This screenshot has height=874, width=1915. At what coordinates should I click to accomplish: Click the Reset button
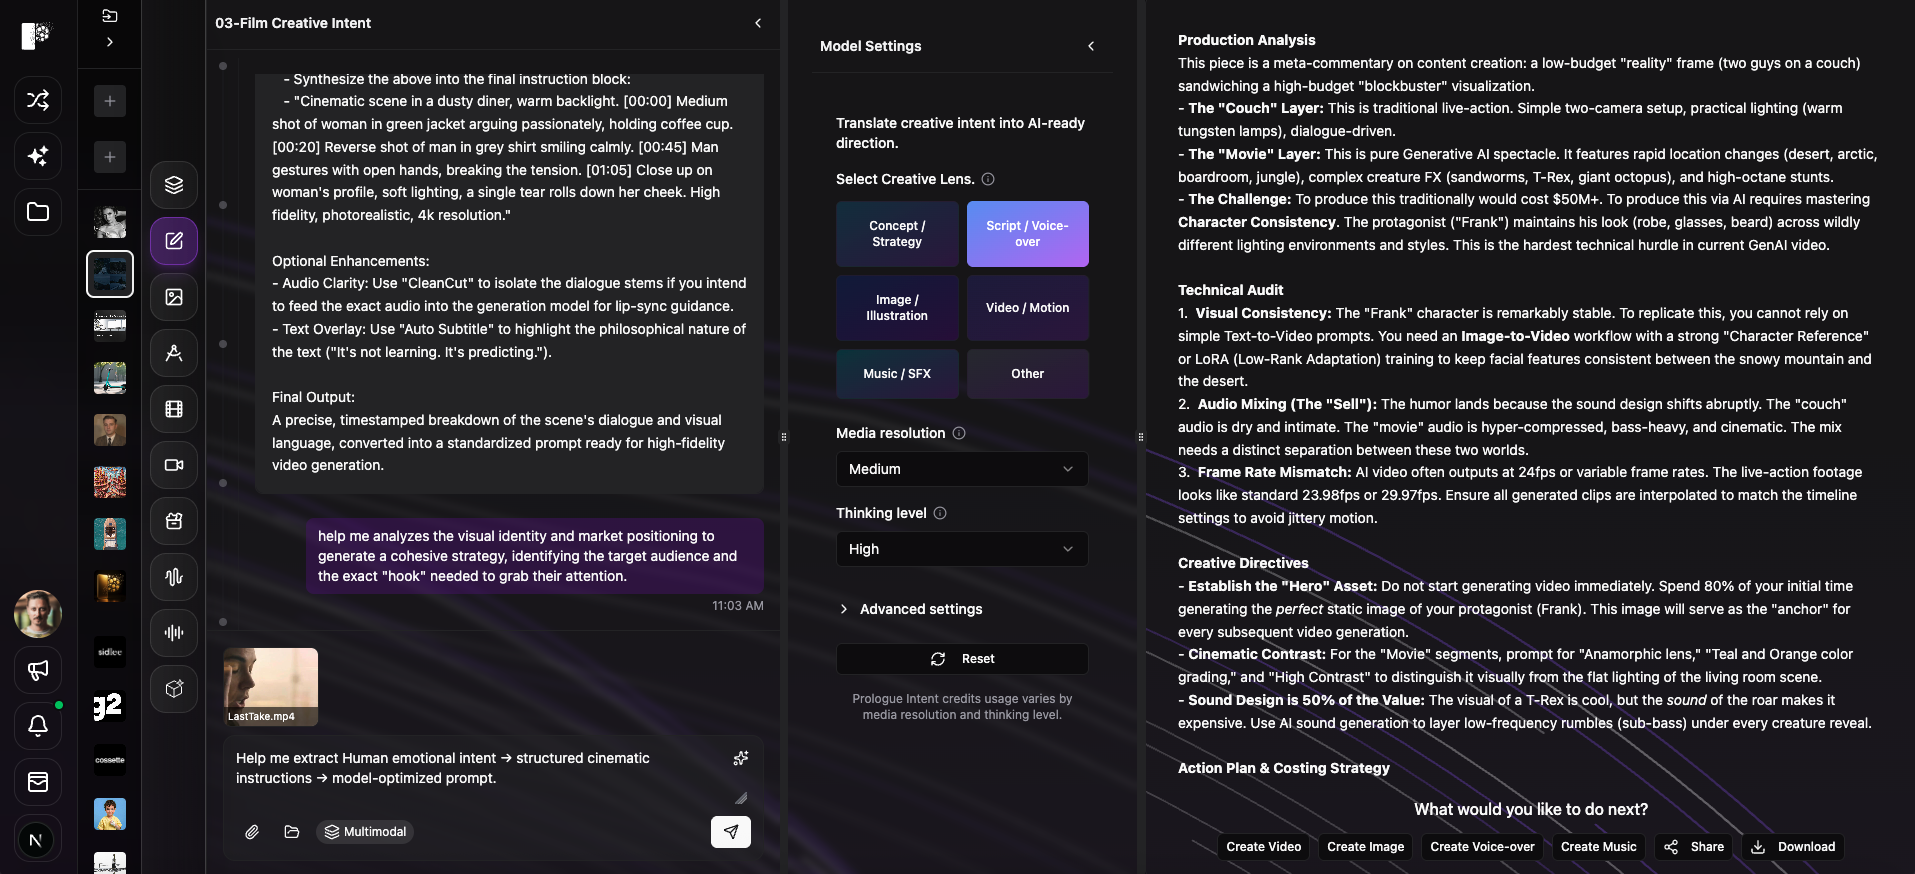[962, 659]
